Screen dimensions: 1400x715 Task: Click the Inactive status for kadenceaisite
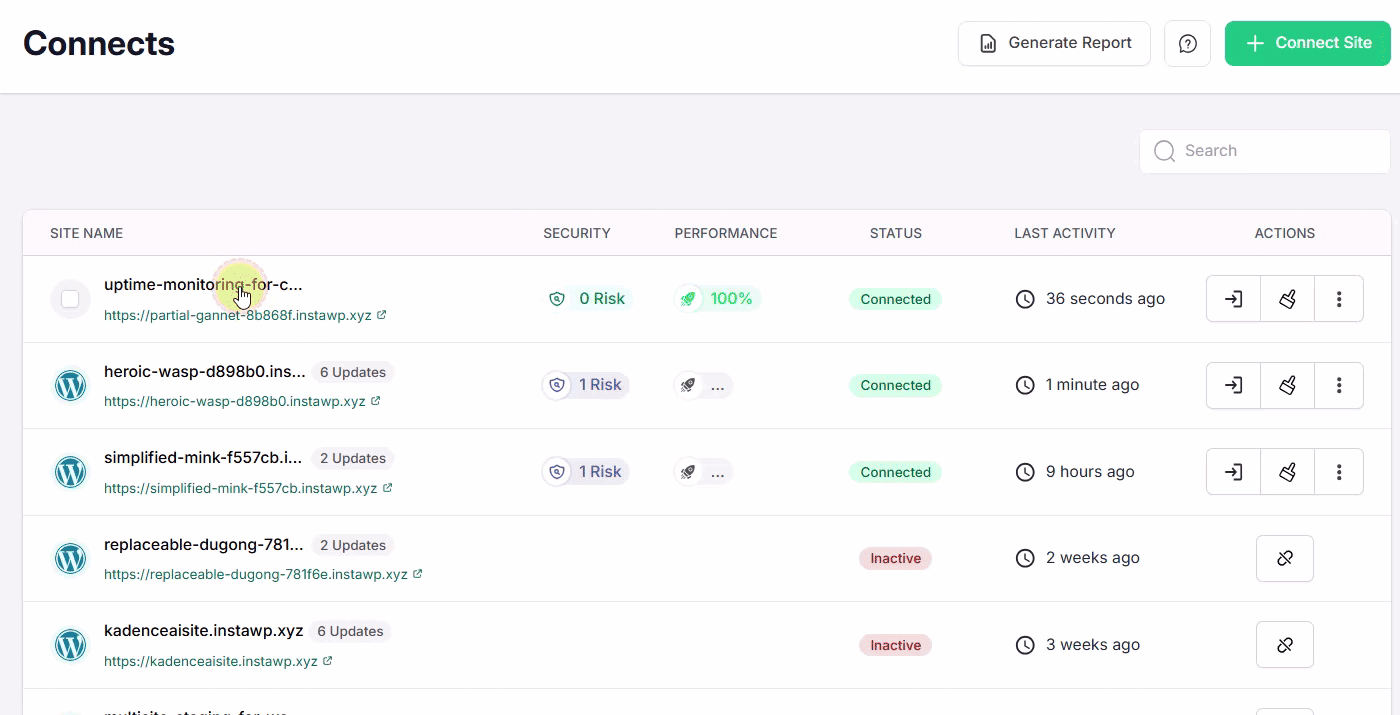(895, 645)
